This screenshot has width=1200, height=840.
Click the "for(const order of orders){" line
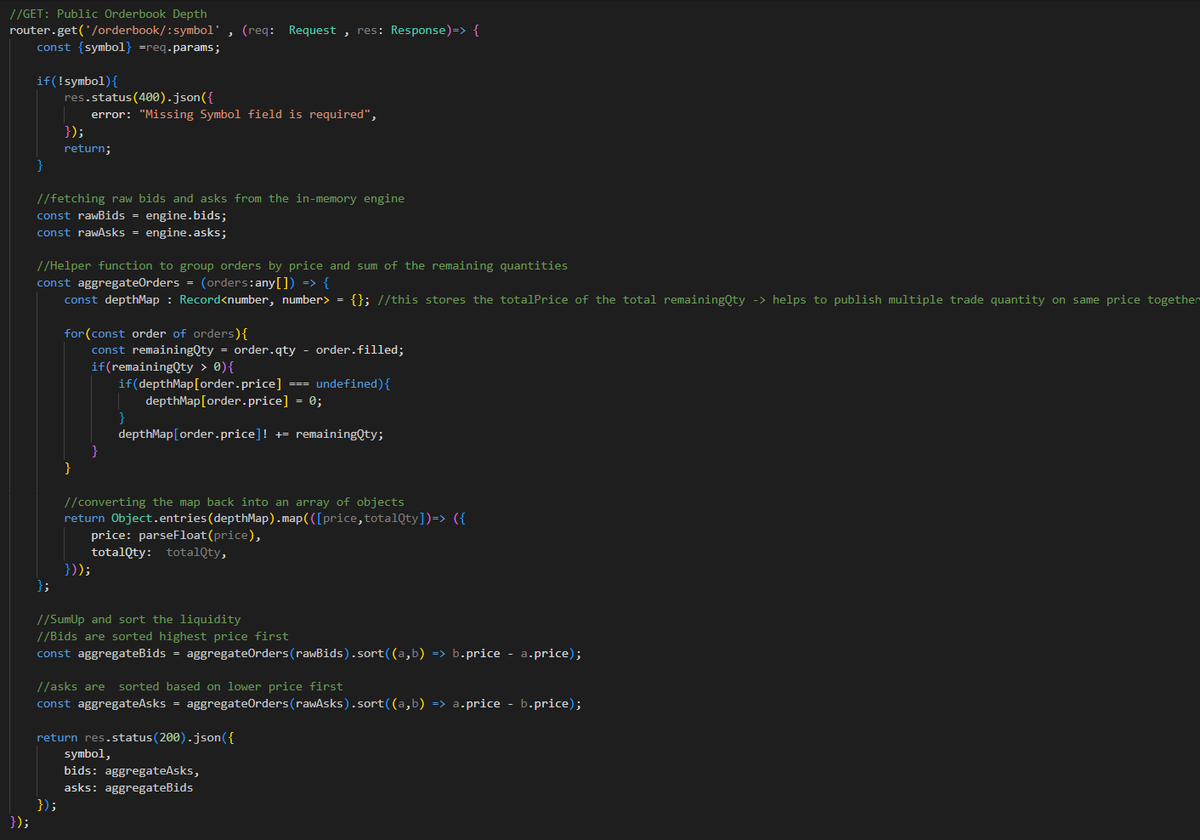pyautogui.click(x=157, y=333)
